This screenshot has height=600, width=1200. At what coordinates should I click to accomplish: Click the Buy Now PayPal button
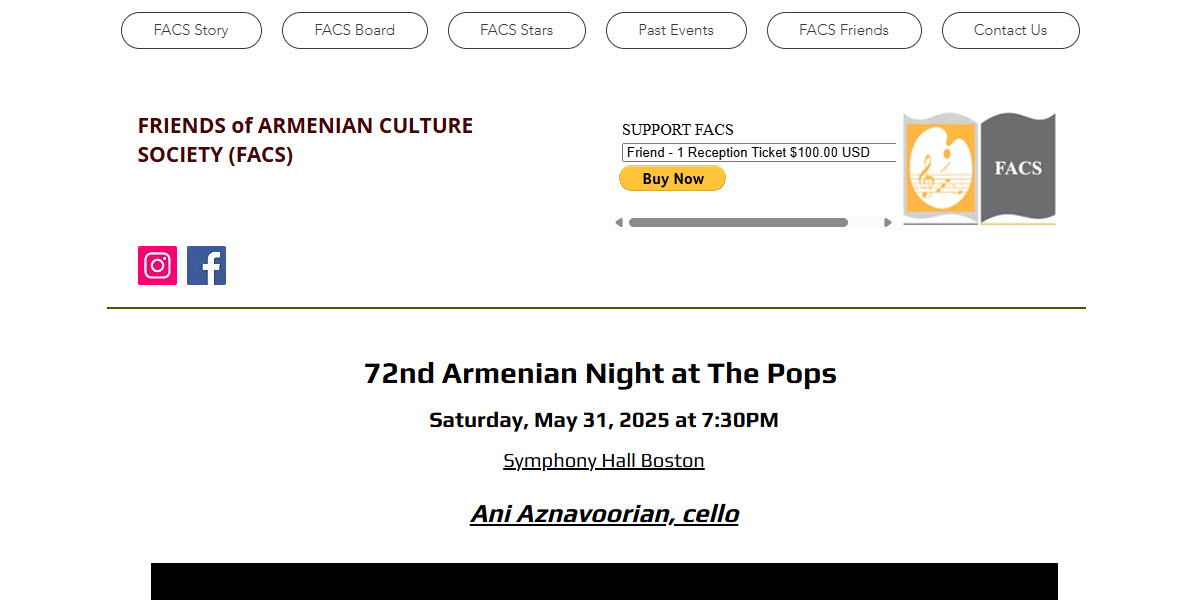click(672, 178)
